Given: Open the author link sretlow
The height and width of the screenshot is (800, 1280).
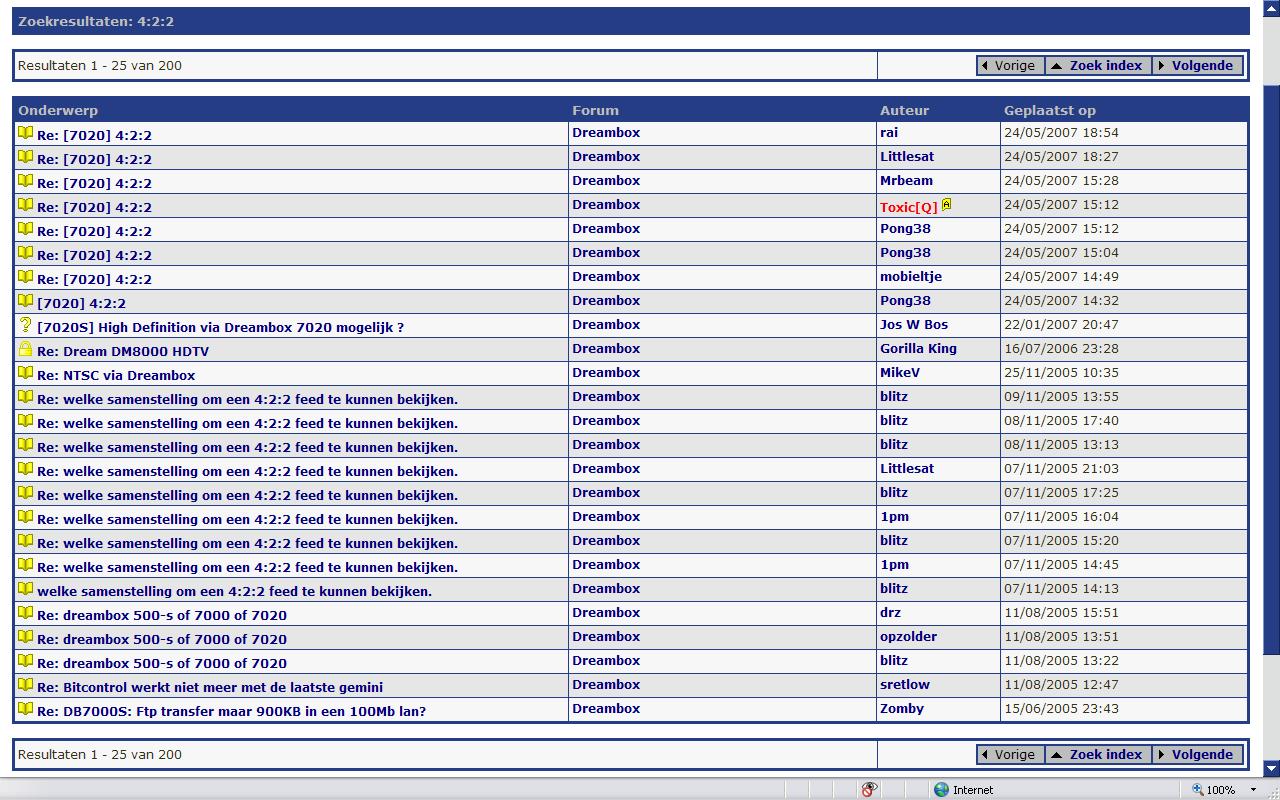Looking at the screenshot, I should [905, 685].
